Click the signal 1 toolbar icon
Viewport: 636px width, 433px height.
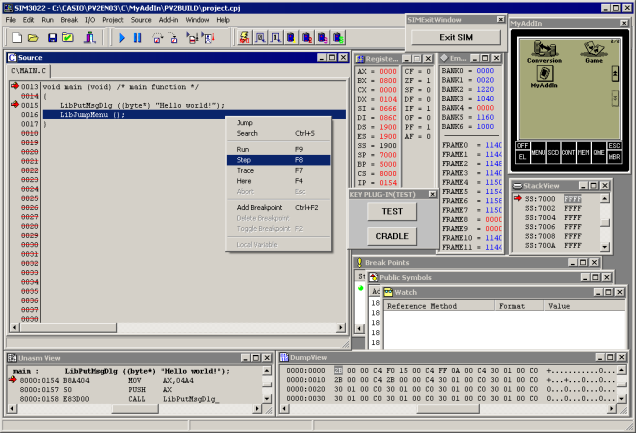tap(275, 38)
